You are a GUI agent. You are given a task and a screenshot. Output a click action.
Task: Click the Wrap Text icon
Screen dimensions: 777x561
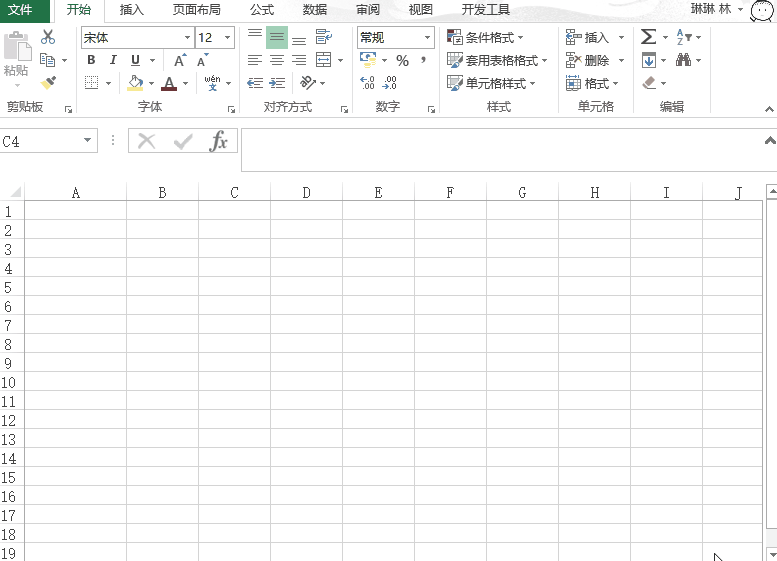(x=324, y=37)
